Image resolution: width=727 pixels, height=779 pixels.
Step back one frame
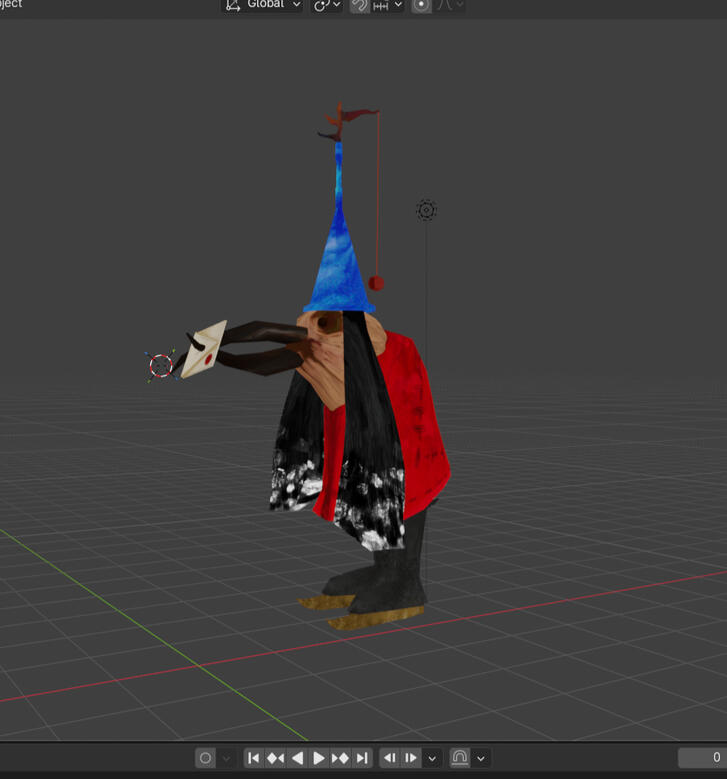pyautogui.click(x=390, y=758)
